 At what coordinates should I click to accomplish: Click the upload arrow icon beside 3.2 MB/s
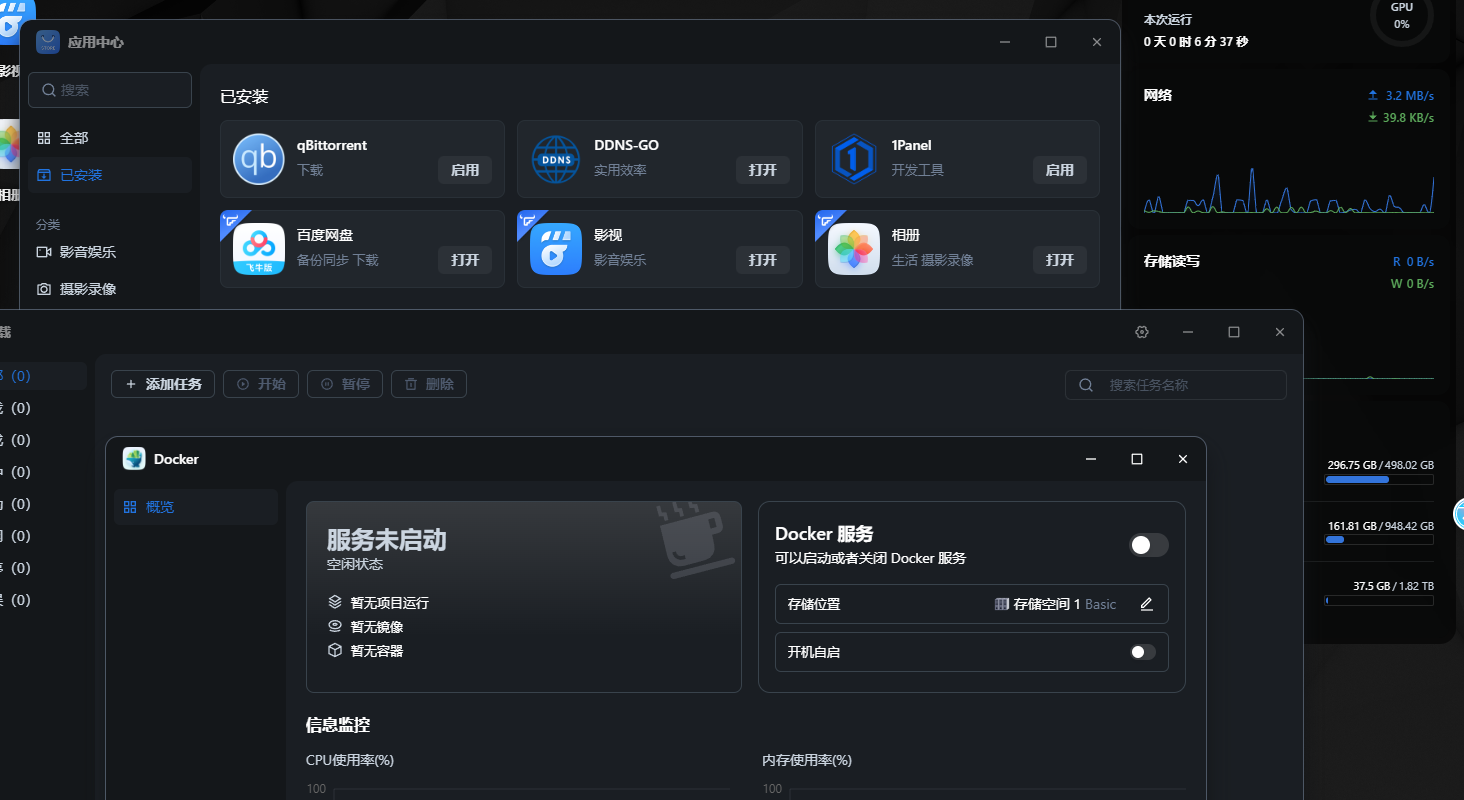(x=1373, y=96)
